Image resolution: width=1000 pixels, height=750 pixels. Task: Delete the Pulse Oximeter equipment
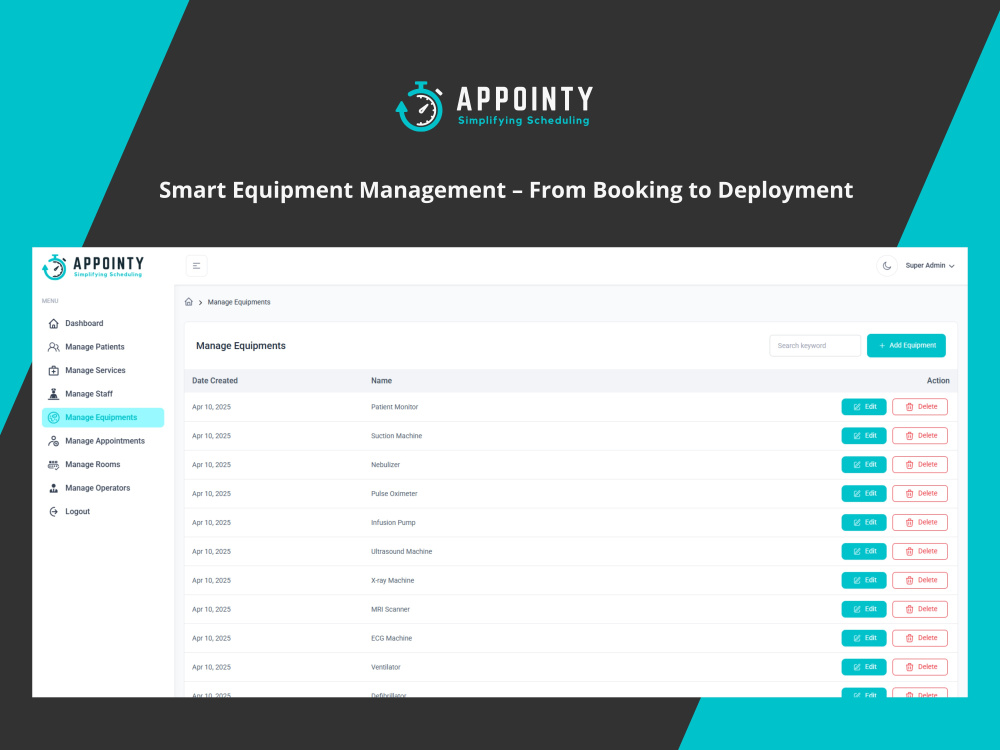tap(920, 494)
